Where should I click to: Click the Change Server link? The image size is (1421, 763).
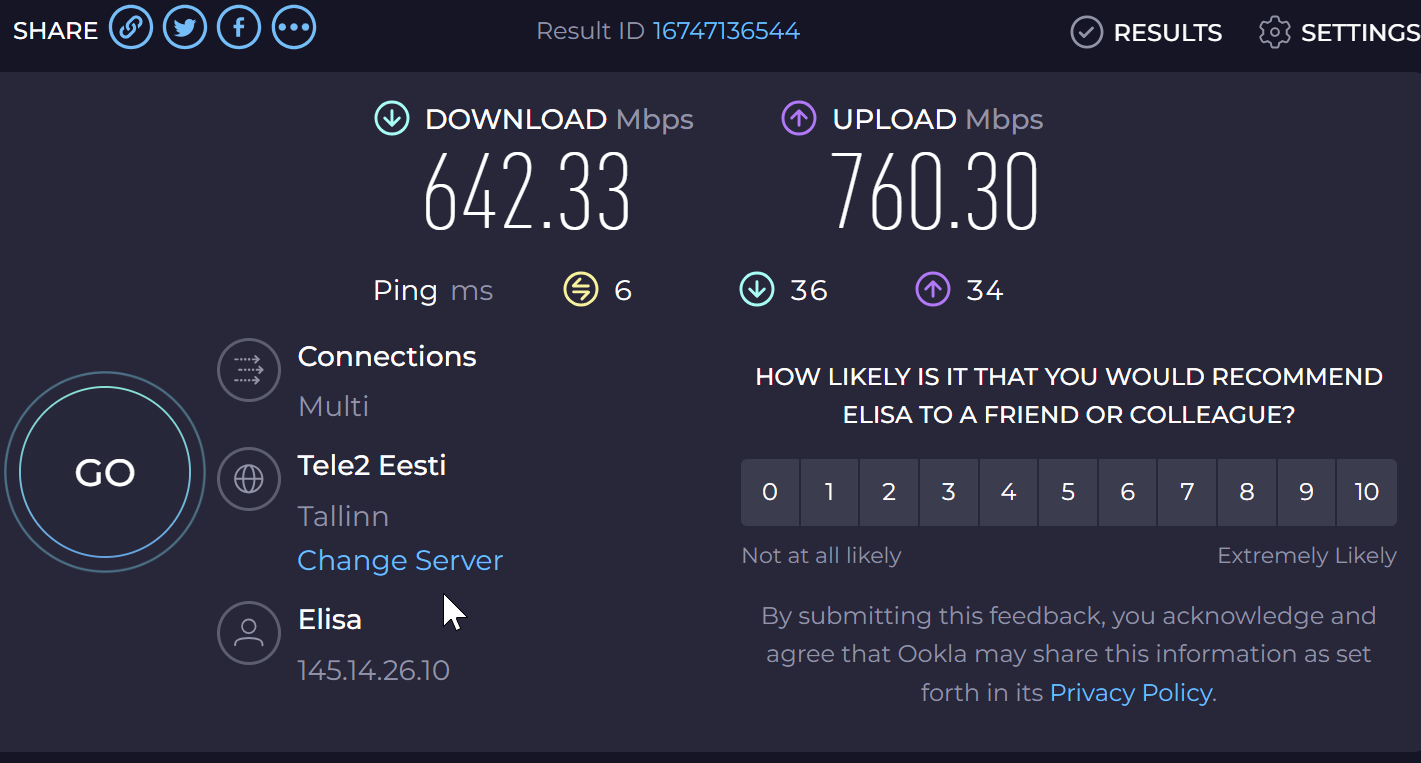coord(400,560)
